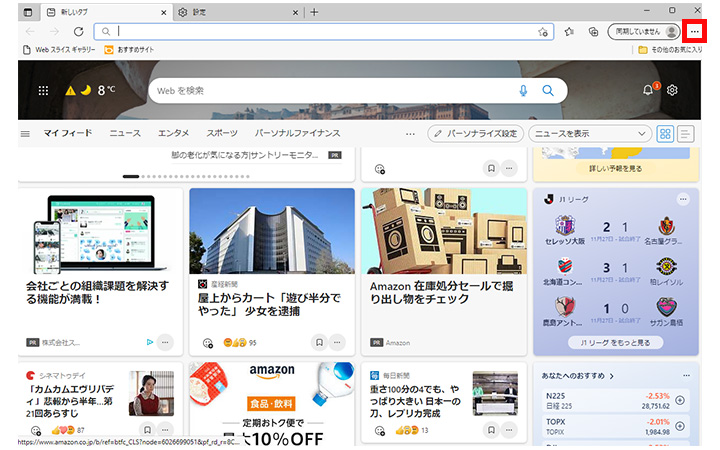Close the 新しいタブ tab

(x=163, y=13)
